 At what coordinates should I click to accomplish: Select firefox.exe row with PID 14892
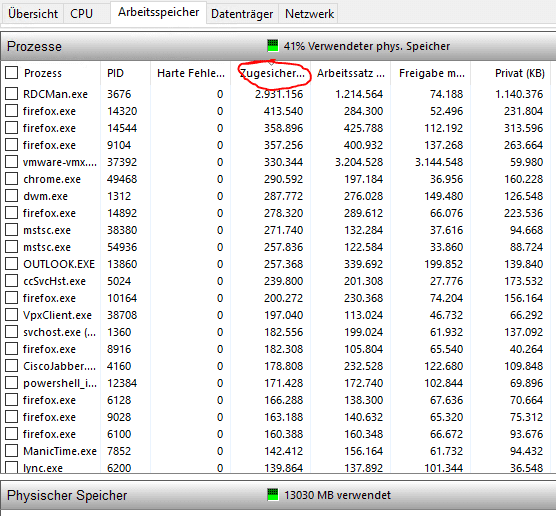49,213
